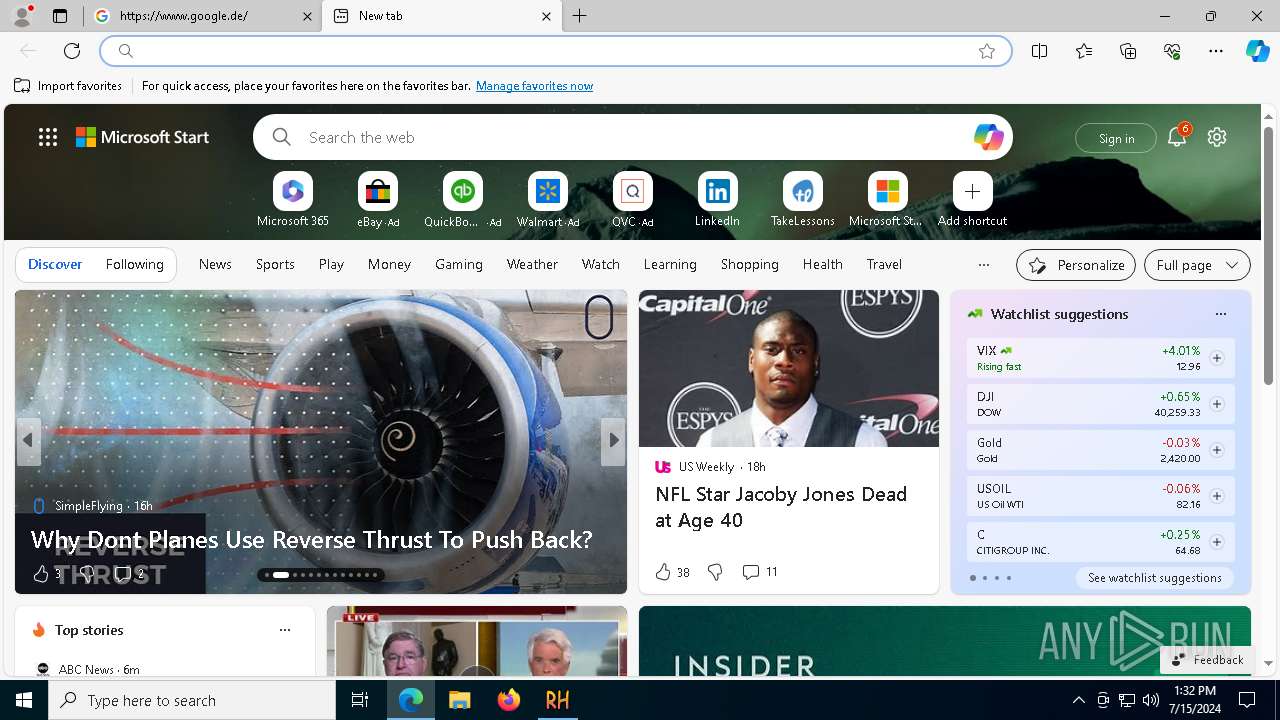The image size is (1280, 720).
Task: Open Browser essentials icon
Action: click(x=1172, y=51)
